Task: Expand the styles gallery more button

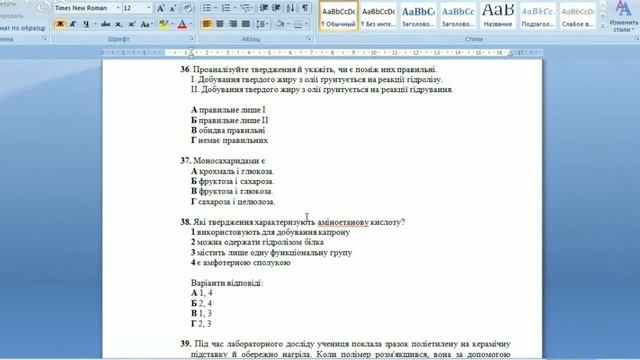Action: [x=602, y=27]
